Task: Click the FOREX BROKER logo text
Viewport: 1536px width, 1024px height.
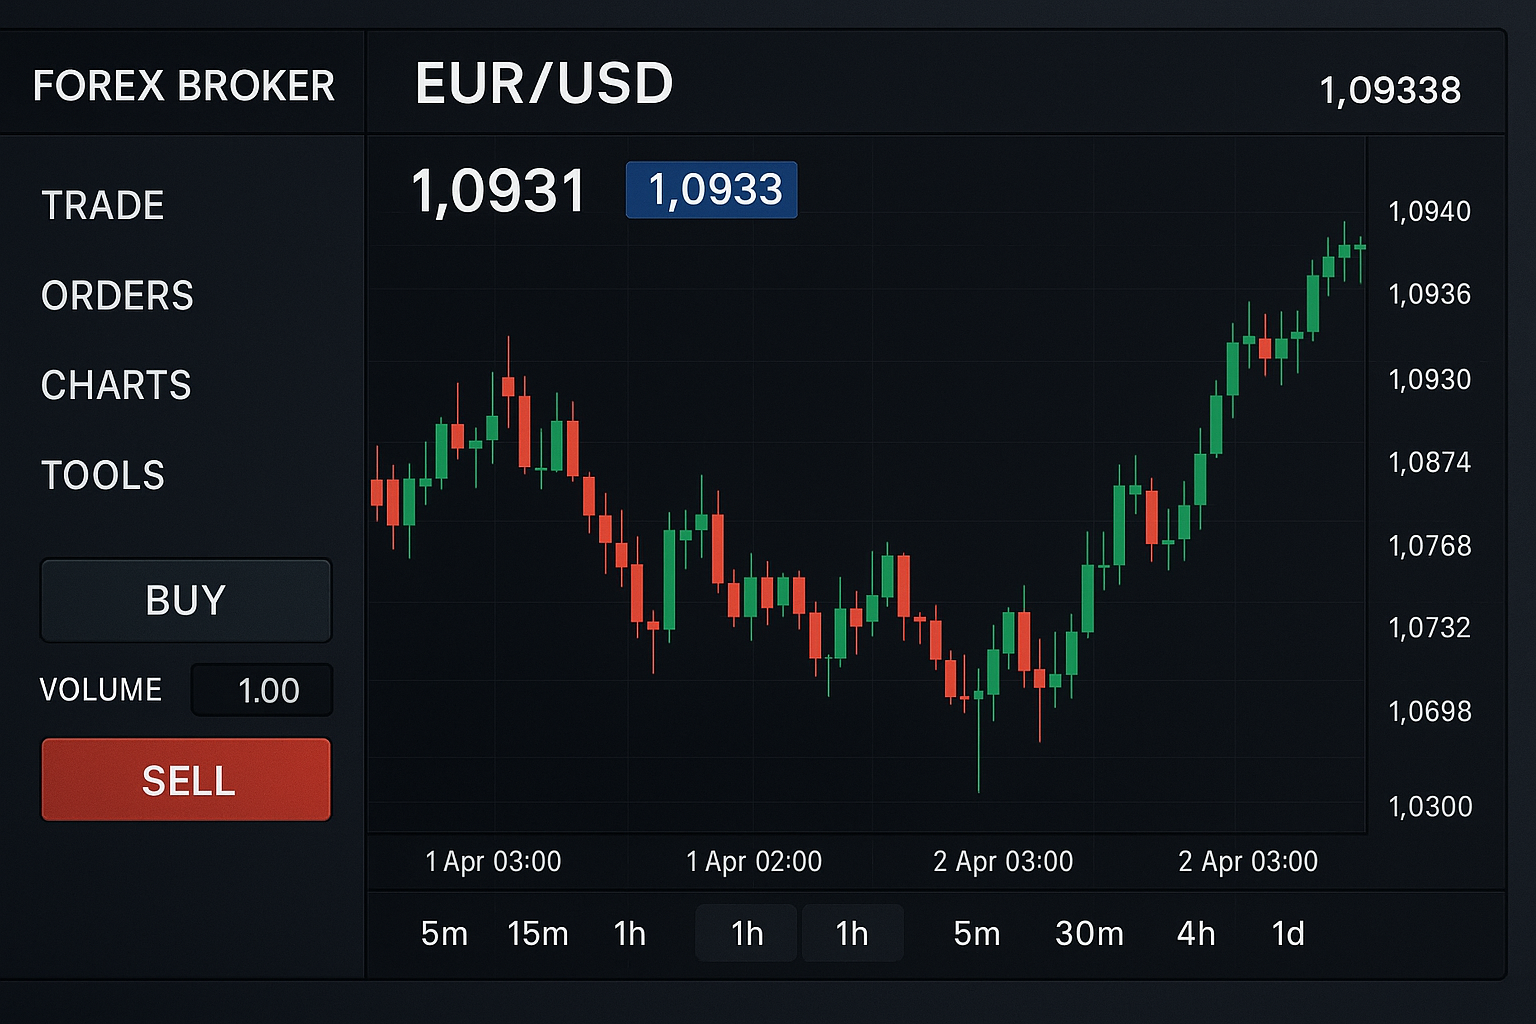Action: (184, 86)
